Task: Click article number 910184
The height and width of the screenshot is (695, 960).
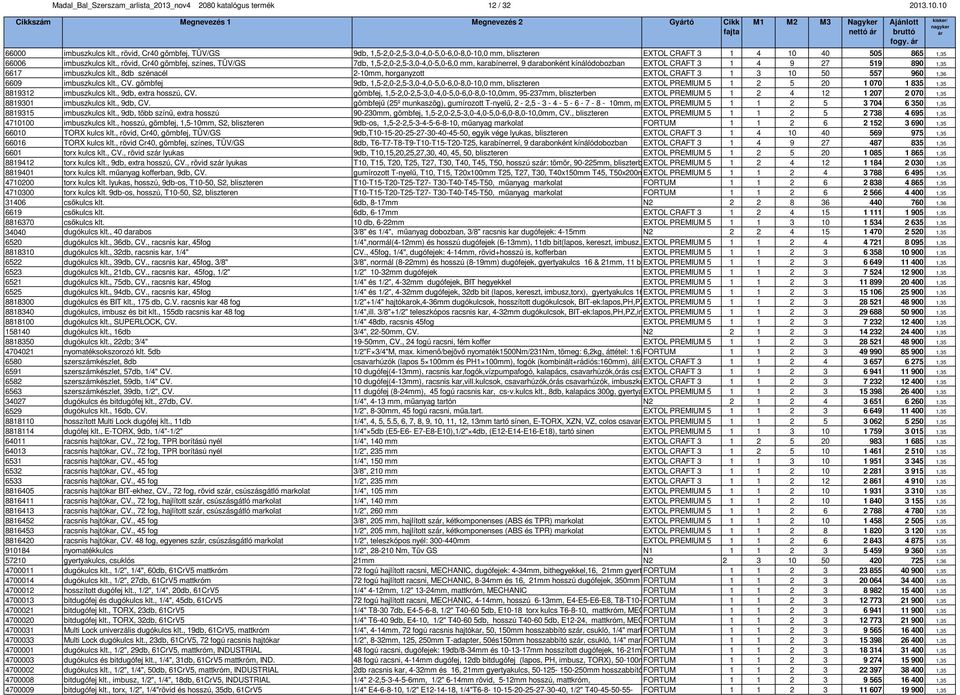Action: (18, 550)
